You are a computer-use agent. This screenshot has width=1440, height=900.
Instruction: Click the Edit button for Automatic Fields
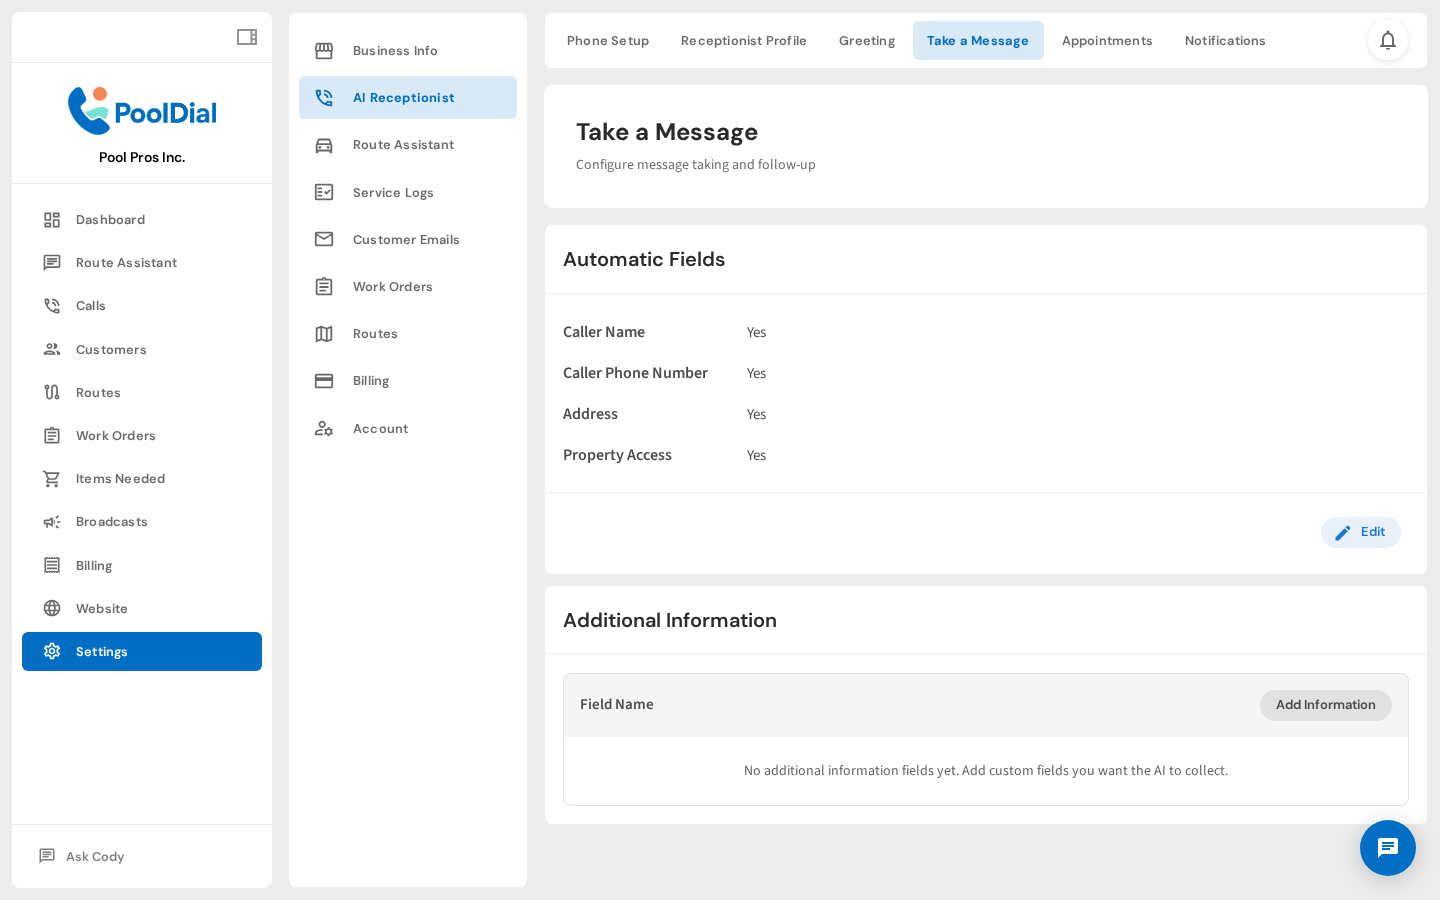click(x=1360, y=532)
